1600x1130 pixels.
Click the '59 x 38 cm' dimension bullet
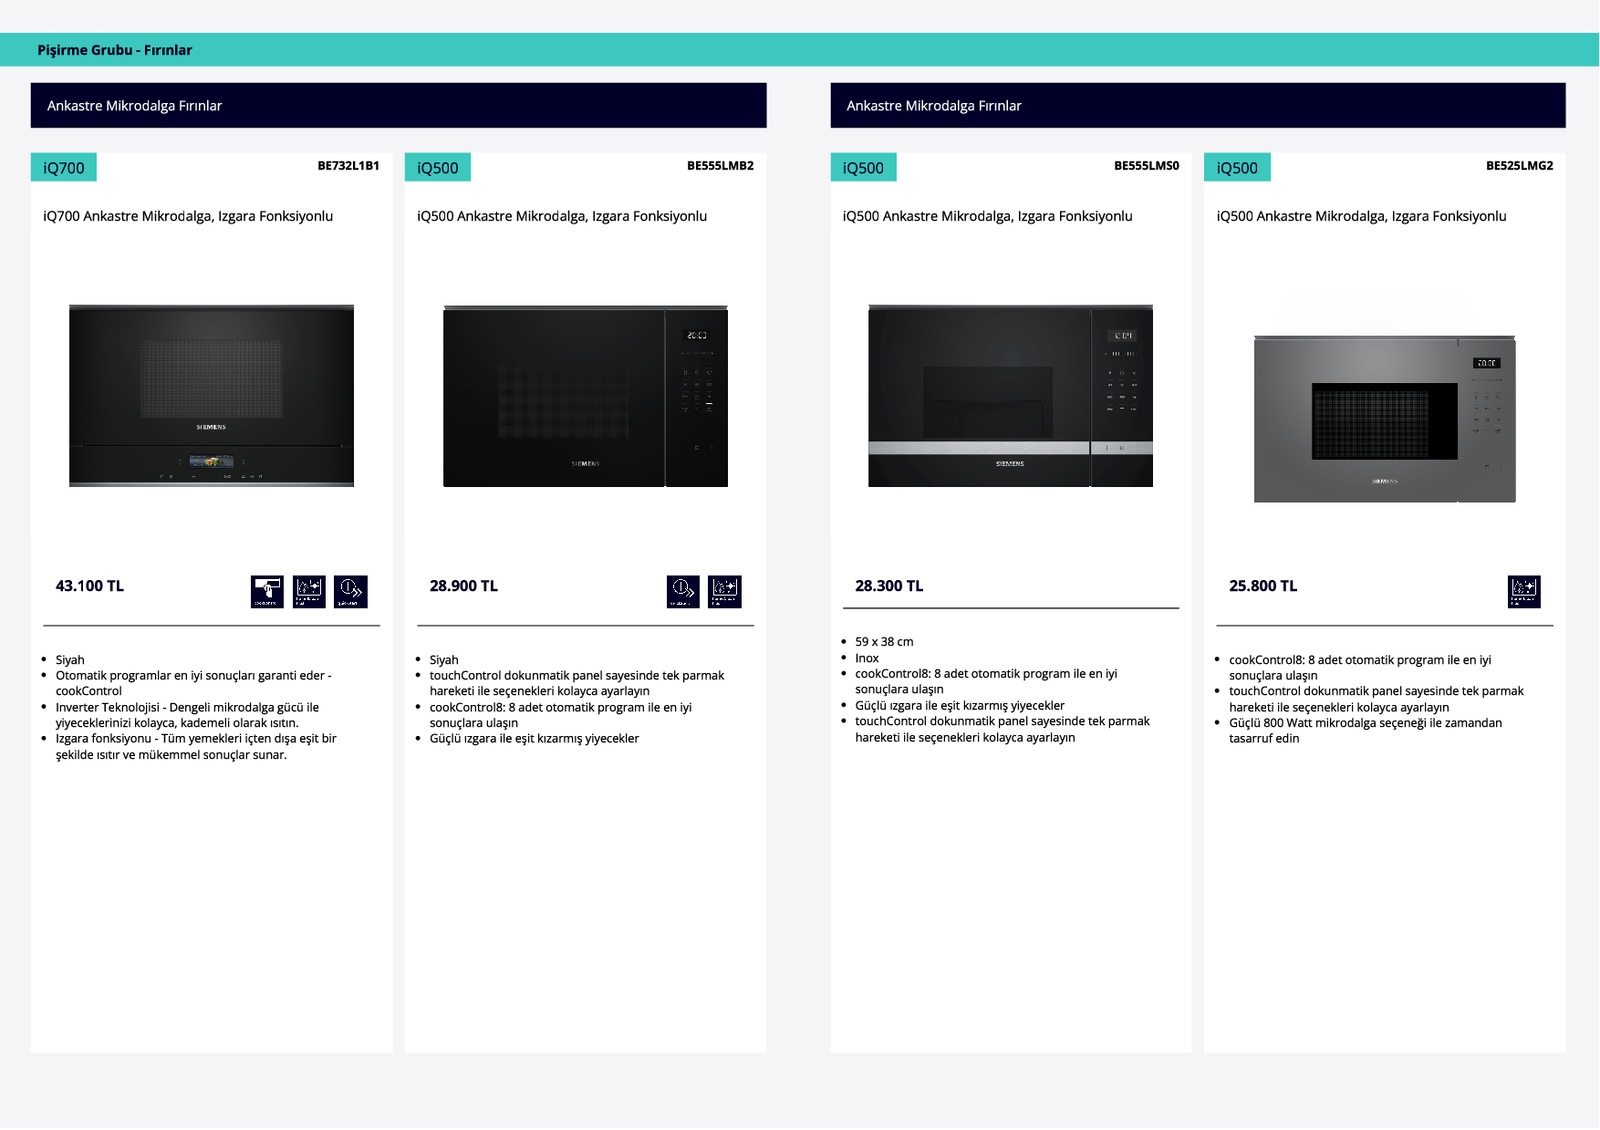(884, 642)
